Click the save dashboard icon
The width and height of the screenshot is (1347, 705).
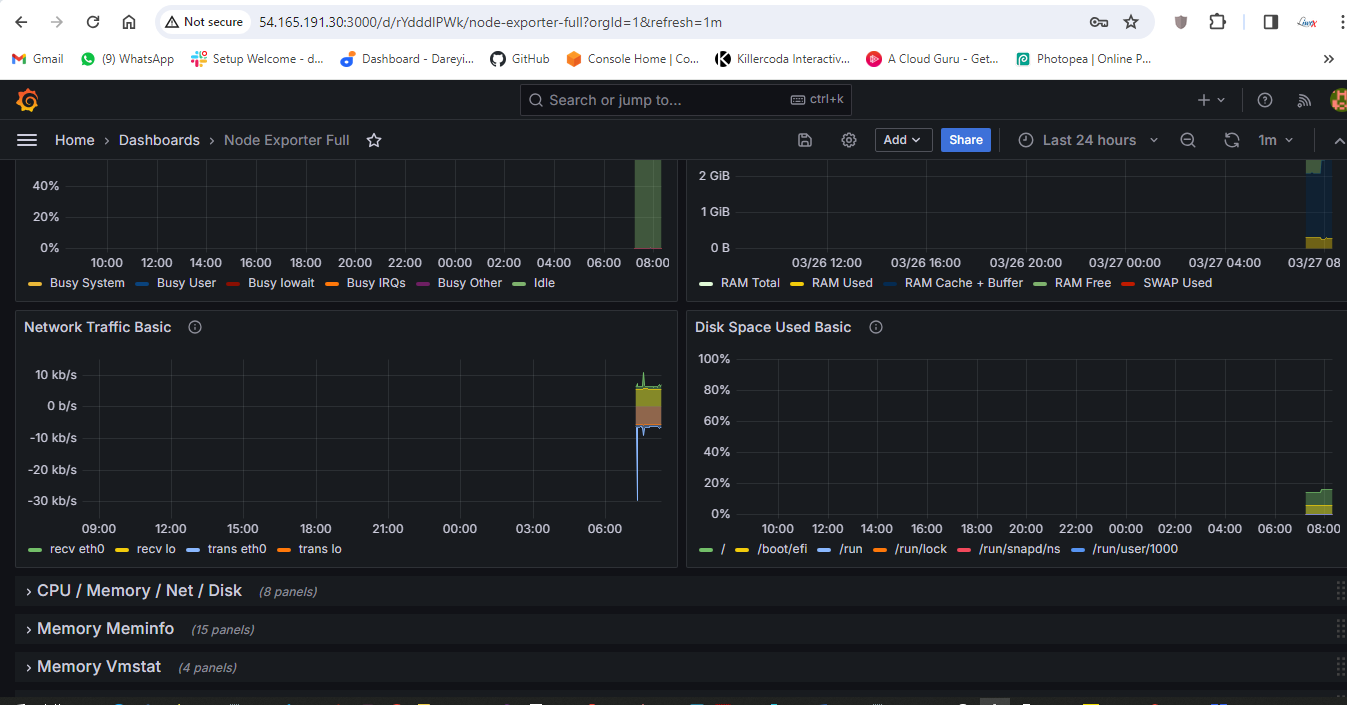click(x=805, y=140)
